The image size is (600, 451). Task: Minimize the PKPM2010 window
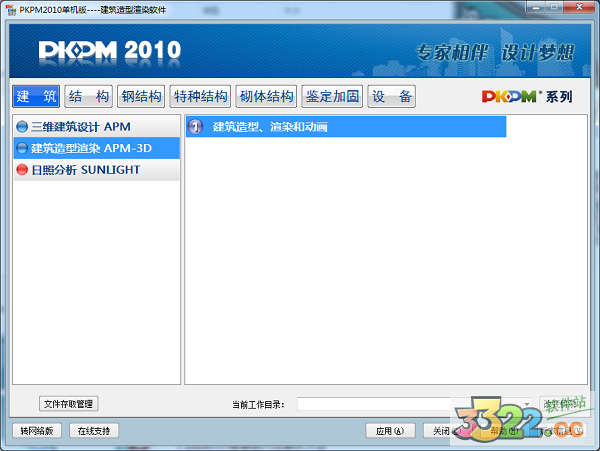pos(536,7)
